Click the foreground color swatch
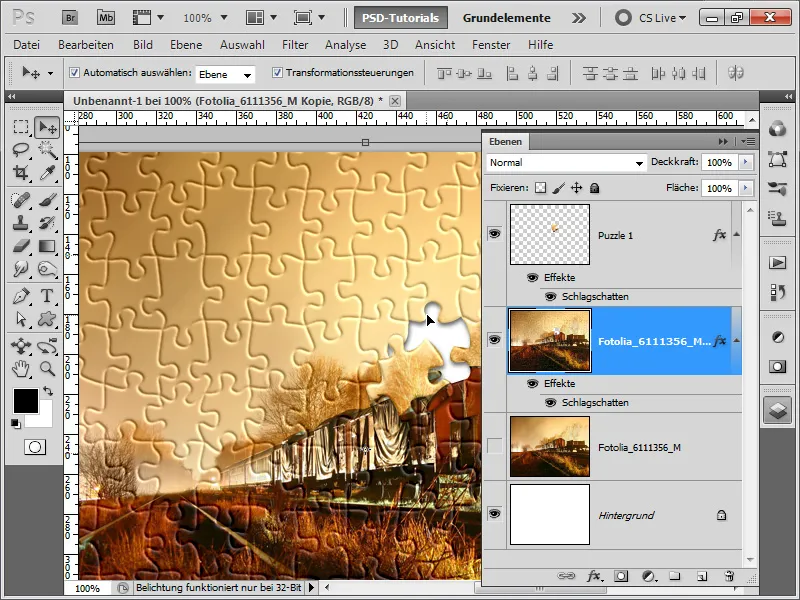Screen dimensions: 800x600 tap(24, 399)
